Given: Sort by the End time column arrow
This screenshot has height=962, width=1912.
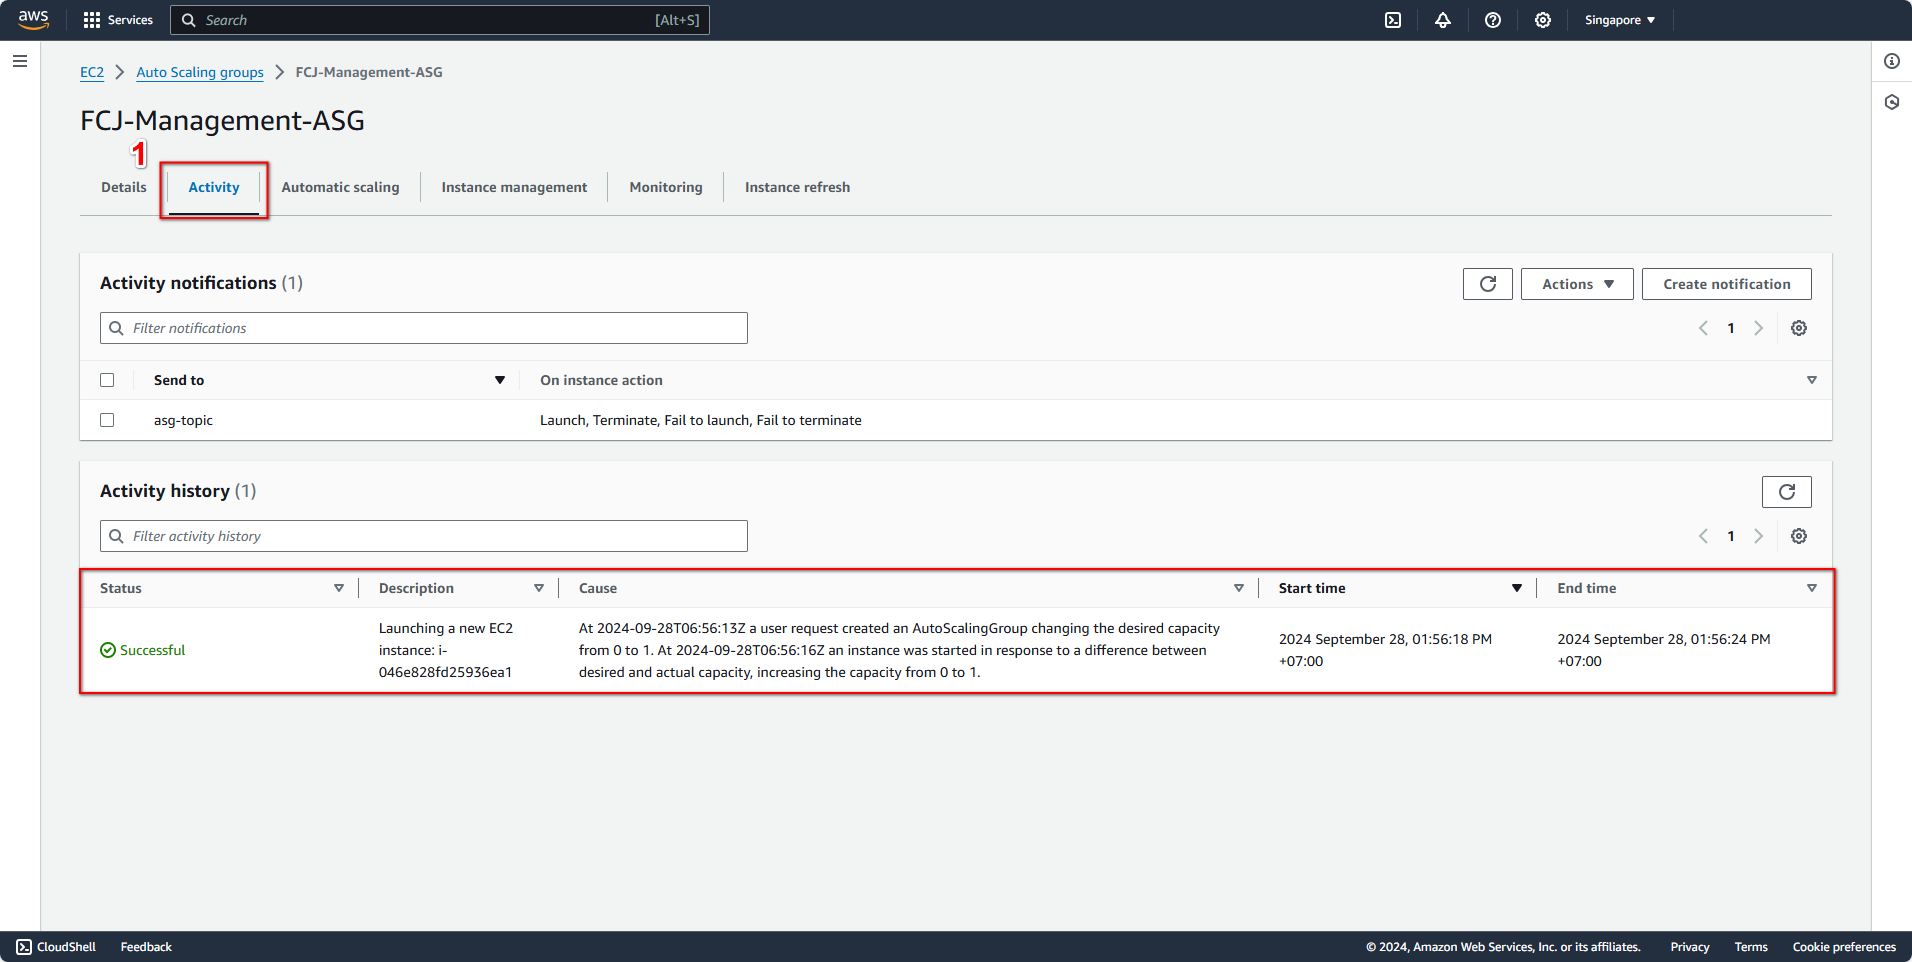Looking at the screenshot, I should tap(1812, 588).
